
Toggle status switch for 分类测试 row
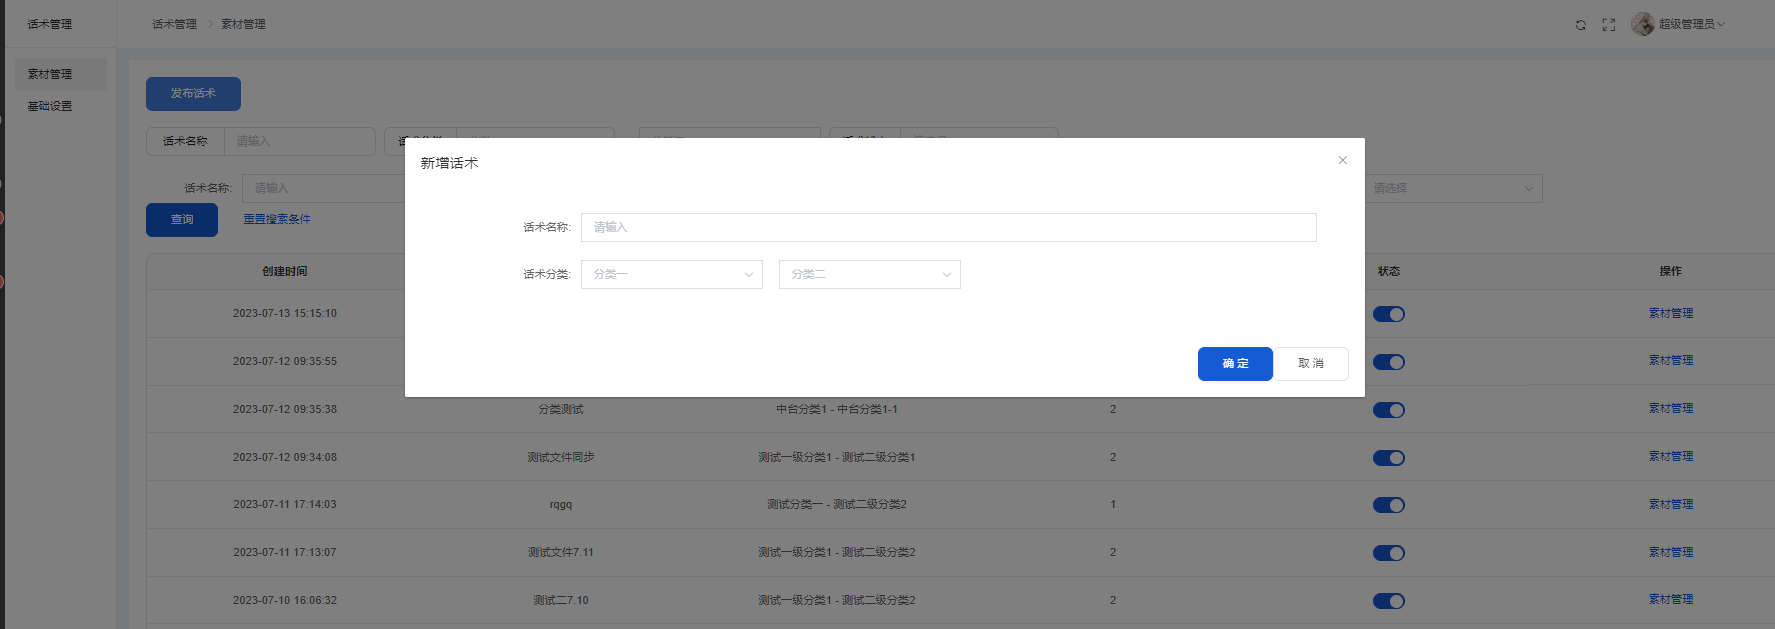[1388, 410]
